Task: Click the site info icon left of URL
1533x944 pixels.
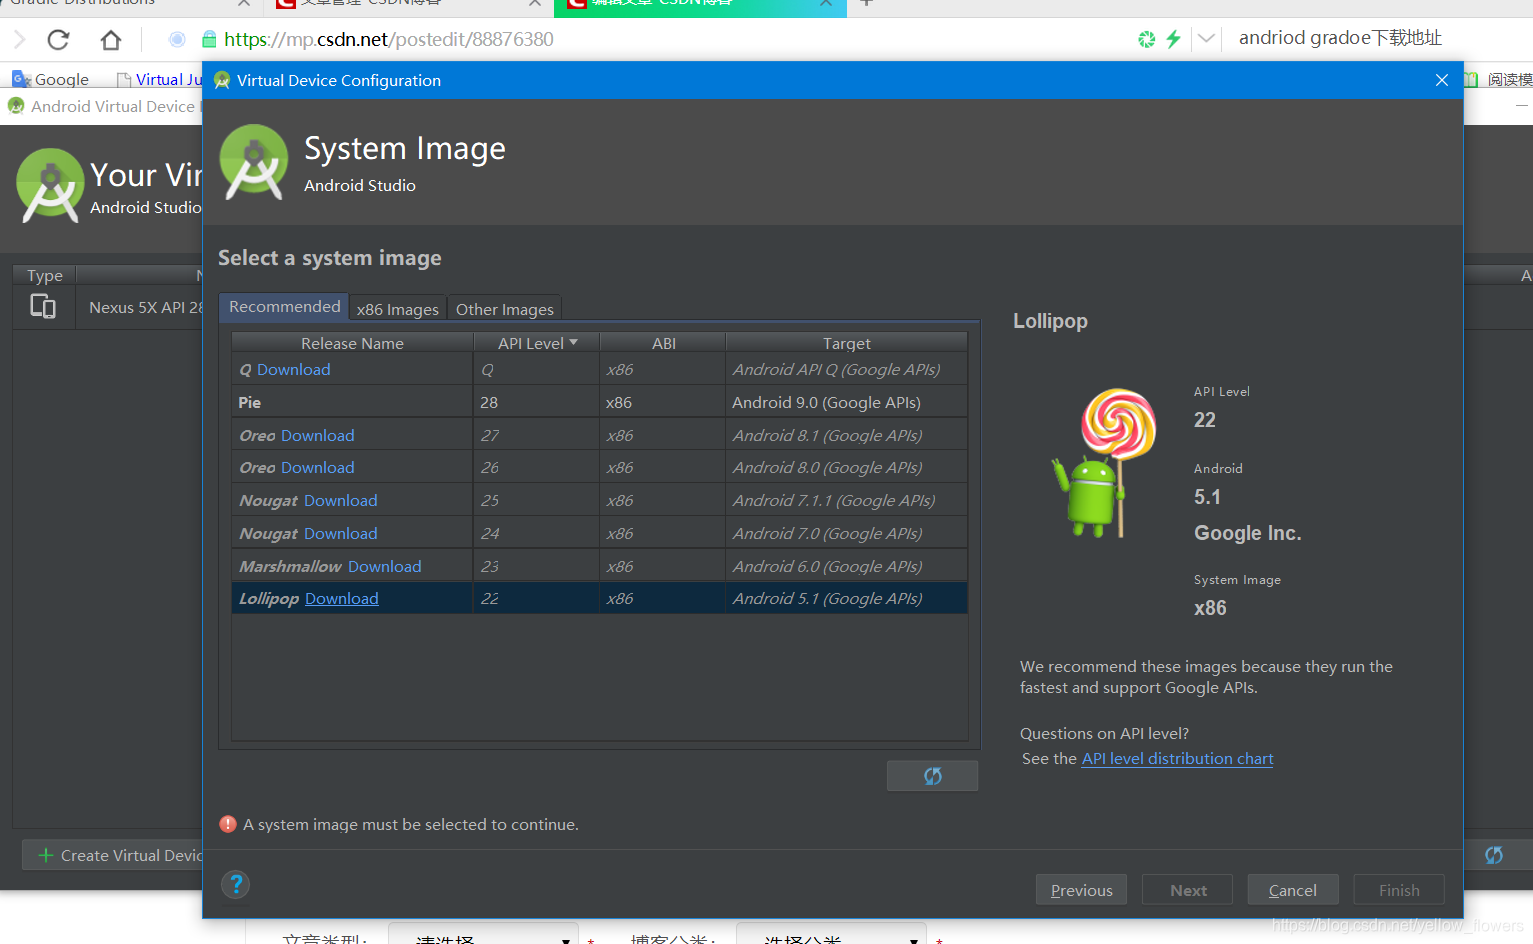Action: pyautogui.click(x=177, y=39)
